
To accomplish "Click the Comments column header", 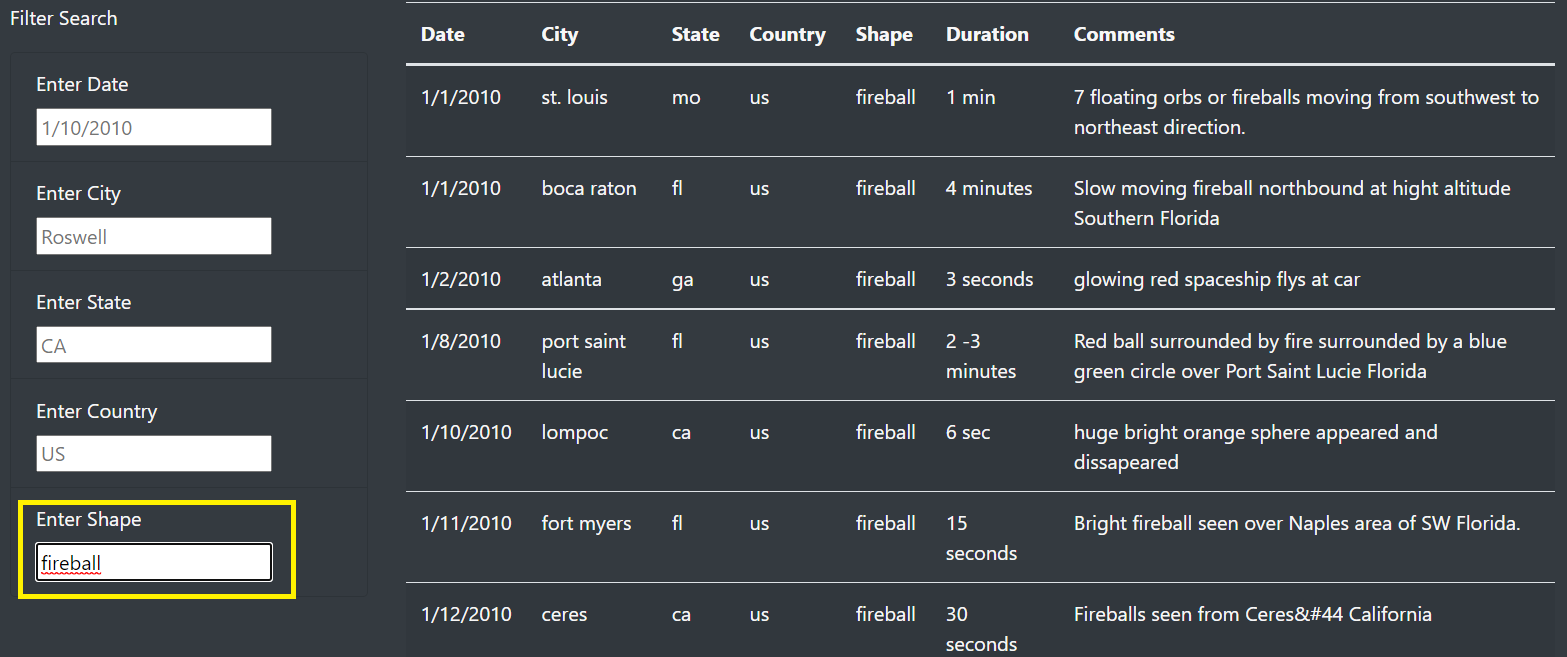I will [1124, 33].
